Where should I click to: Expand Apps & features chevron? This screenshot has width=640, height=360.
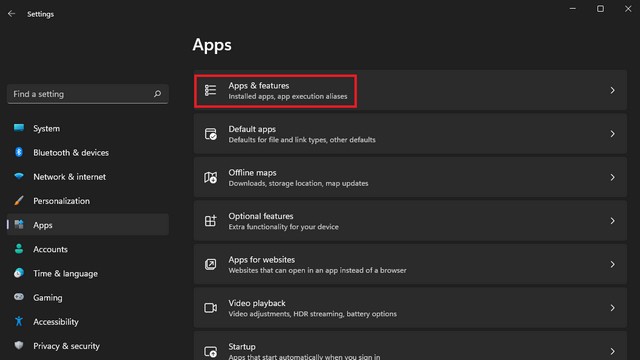pos(613,90)
